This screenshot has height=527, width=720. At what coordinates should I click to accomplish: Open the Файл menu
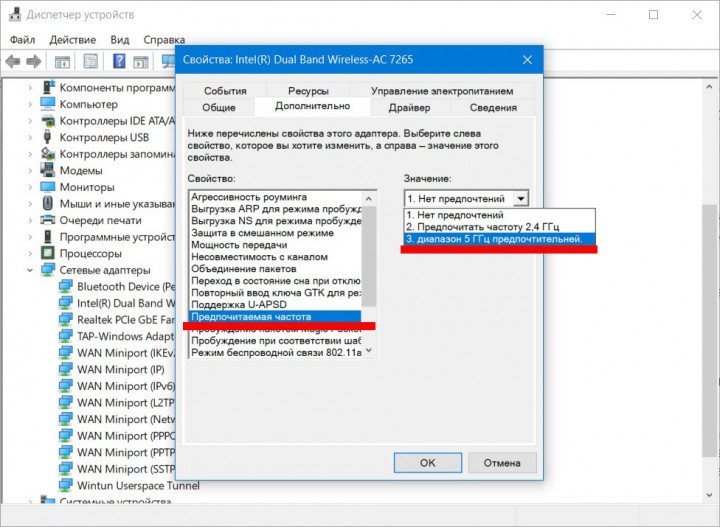tap(22, 40)
